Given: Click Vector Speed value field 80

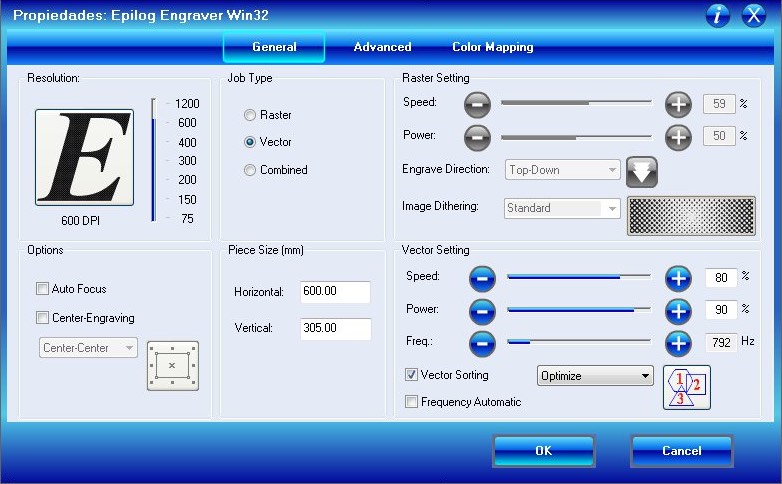Looking at the screenshot, I should (721, 278).
